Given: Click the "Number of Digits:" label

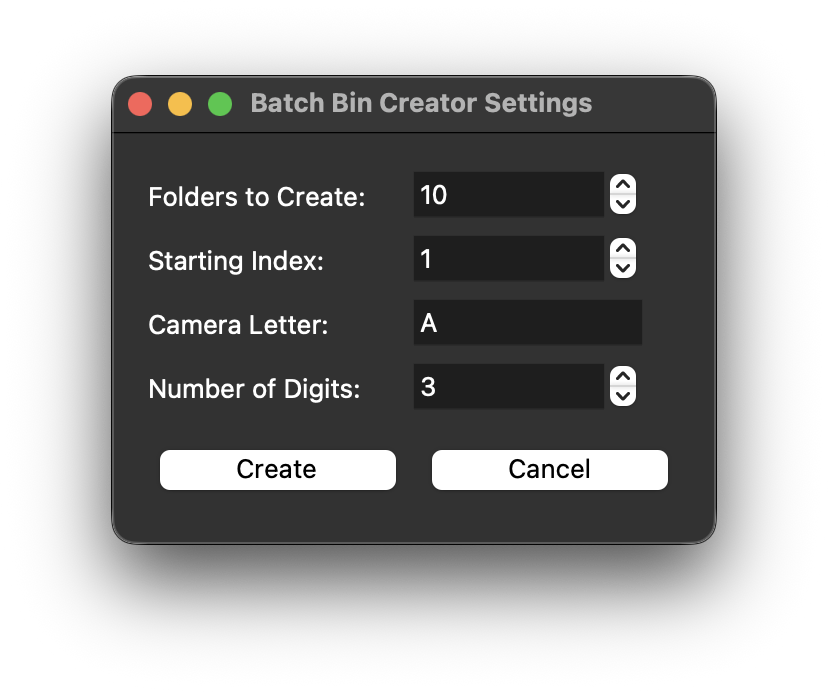Looking at the screenshot, I should point(254,389).
